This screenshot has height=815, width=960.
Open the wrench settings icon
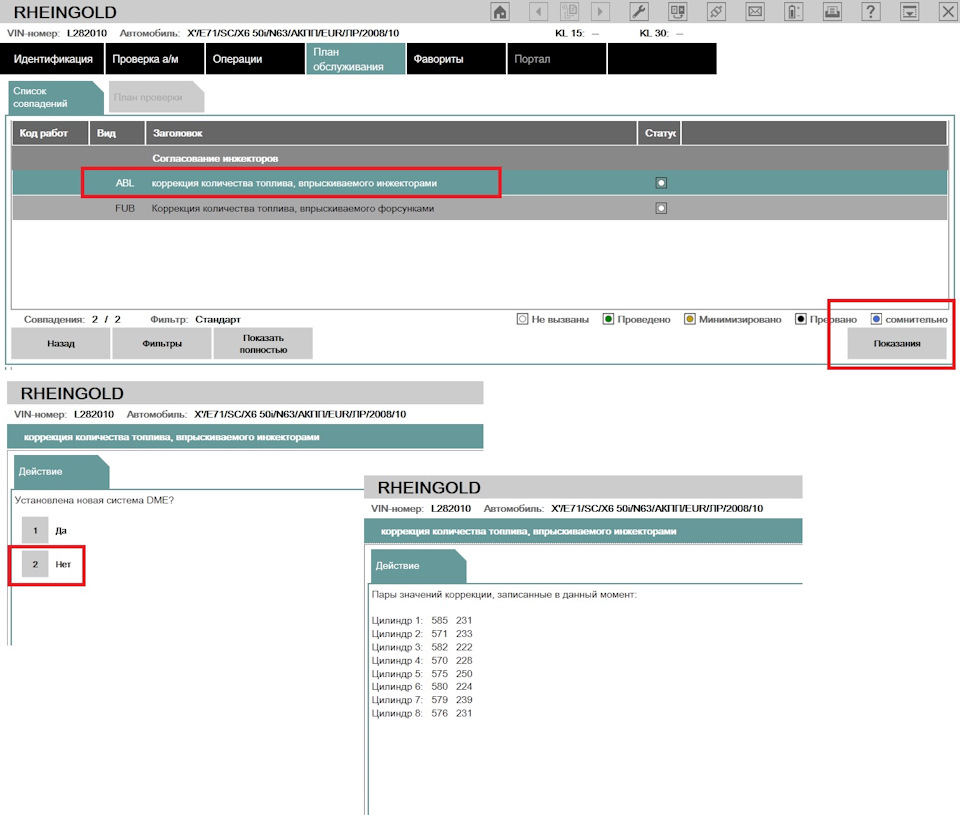point(639,12)
